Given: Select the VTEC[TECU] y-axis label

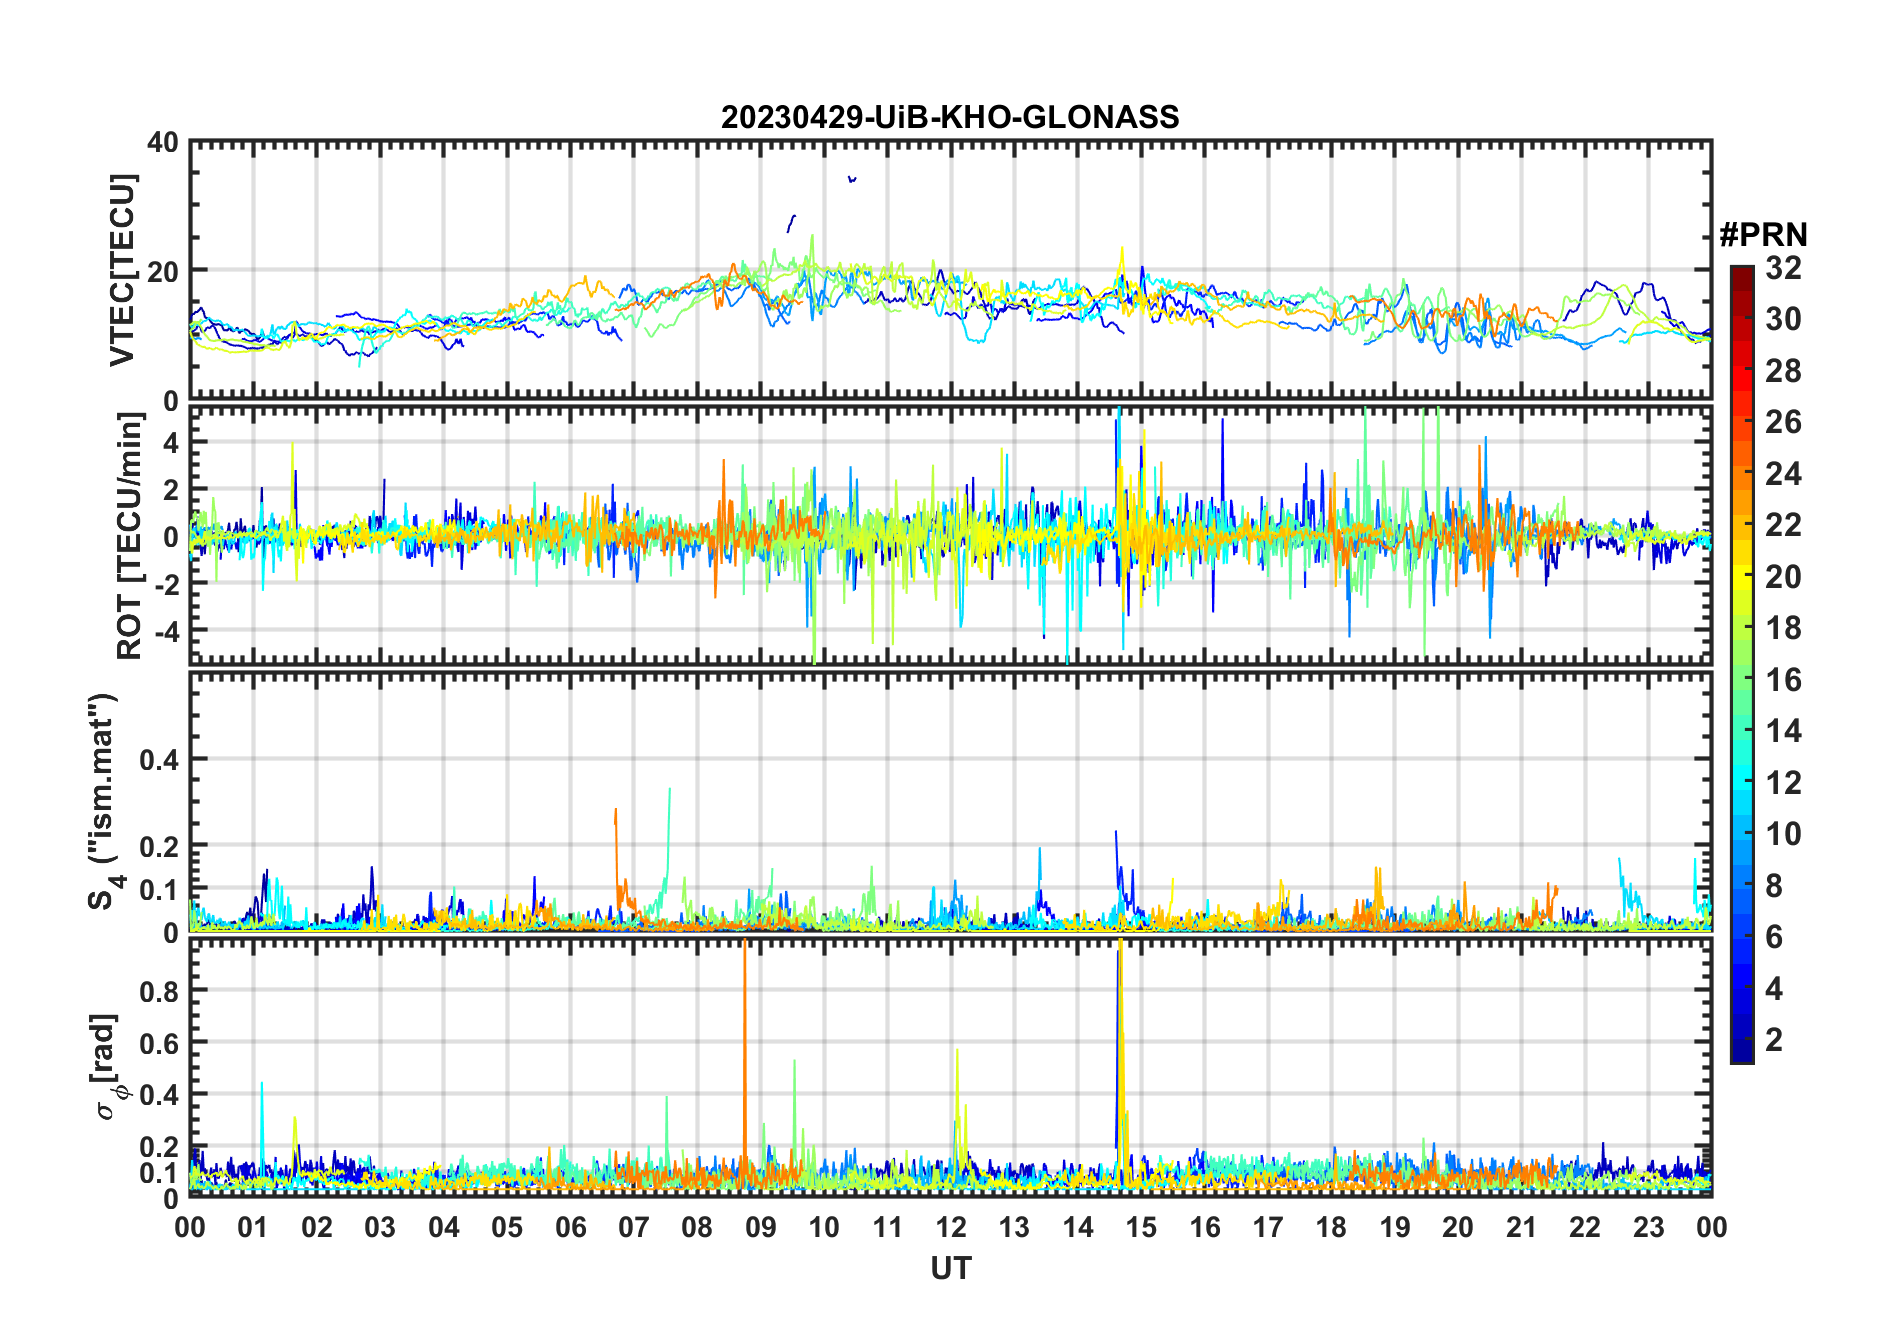Looking at the screenshot, I should pos(122,270).
